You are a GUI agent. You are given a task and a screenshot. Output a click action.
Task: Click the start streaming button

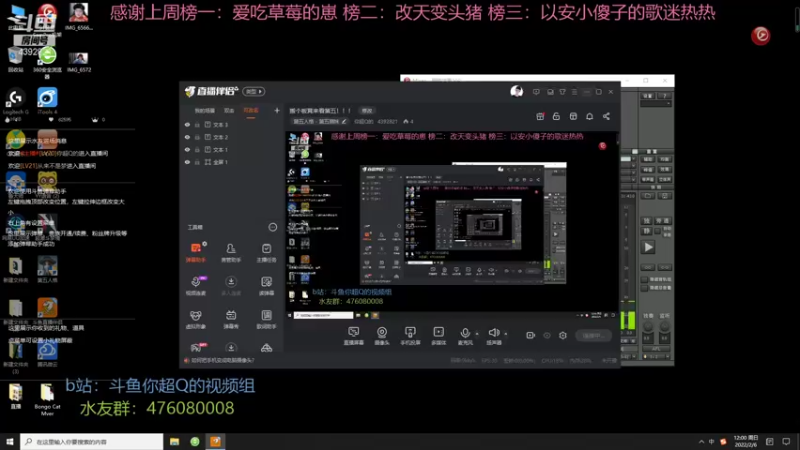[x=593, y=335]
